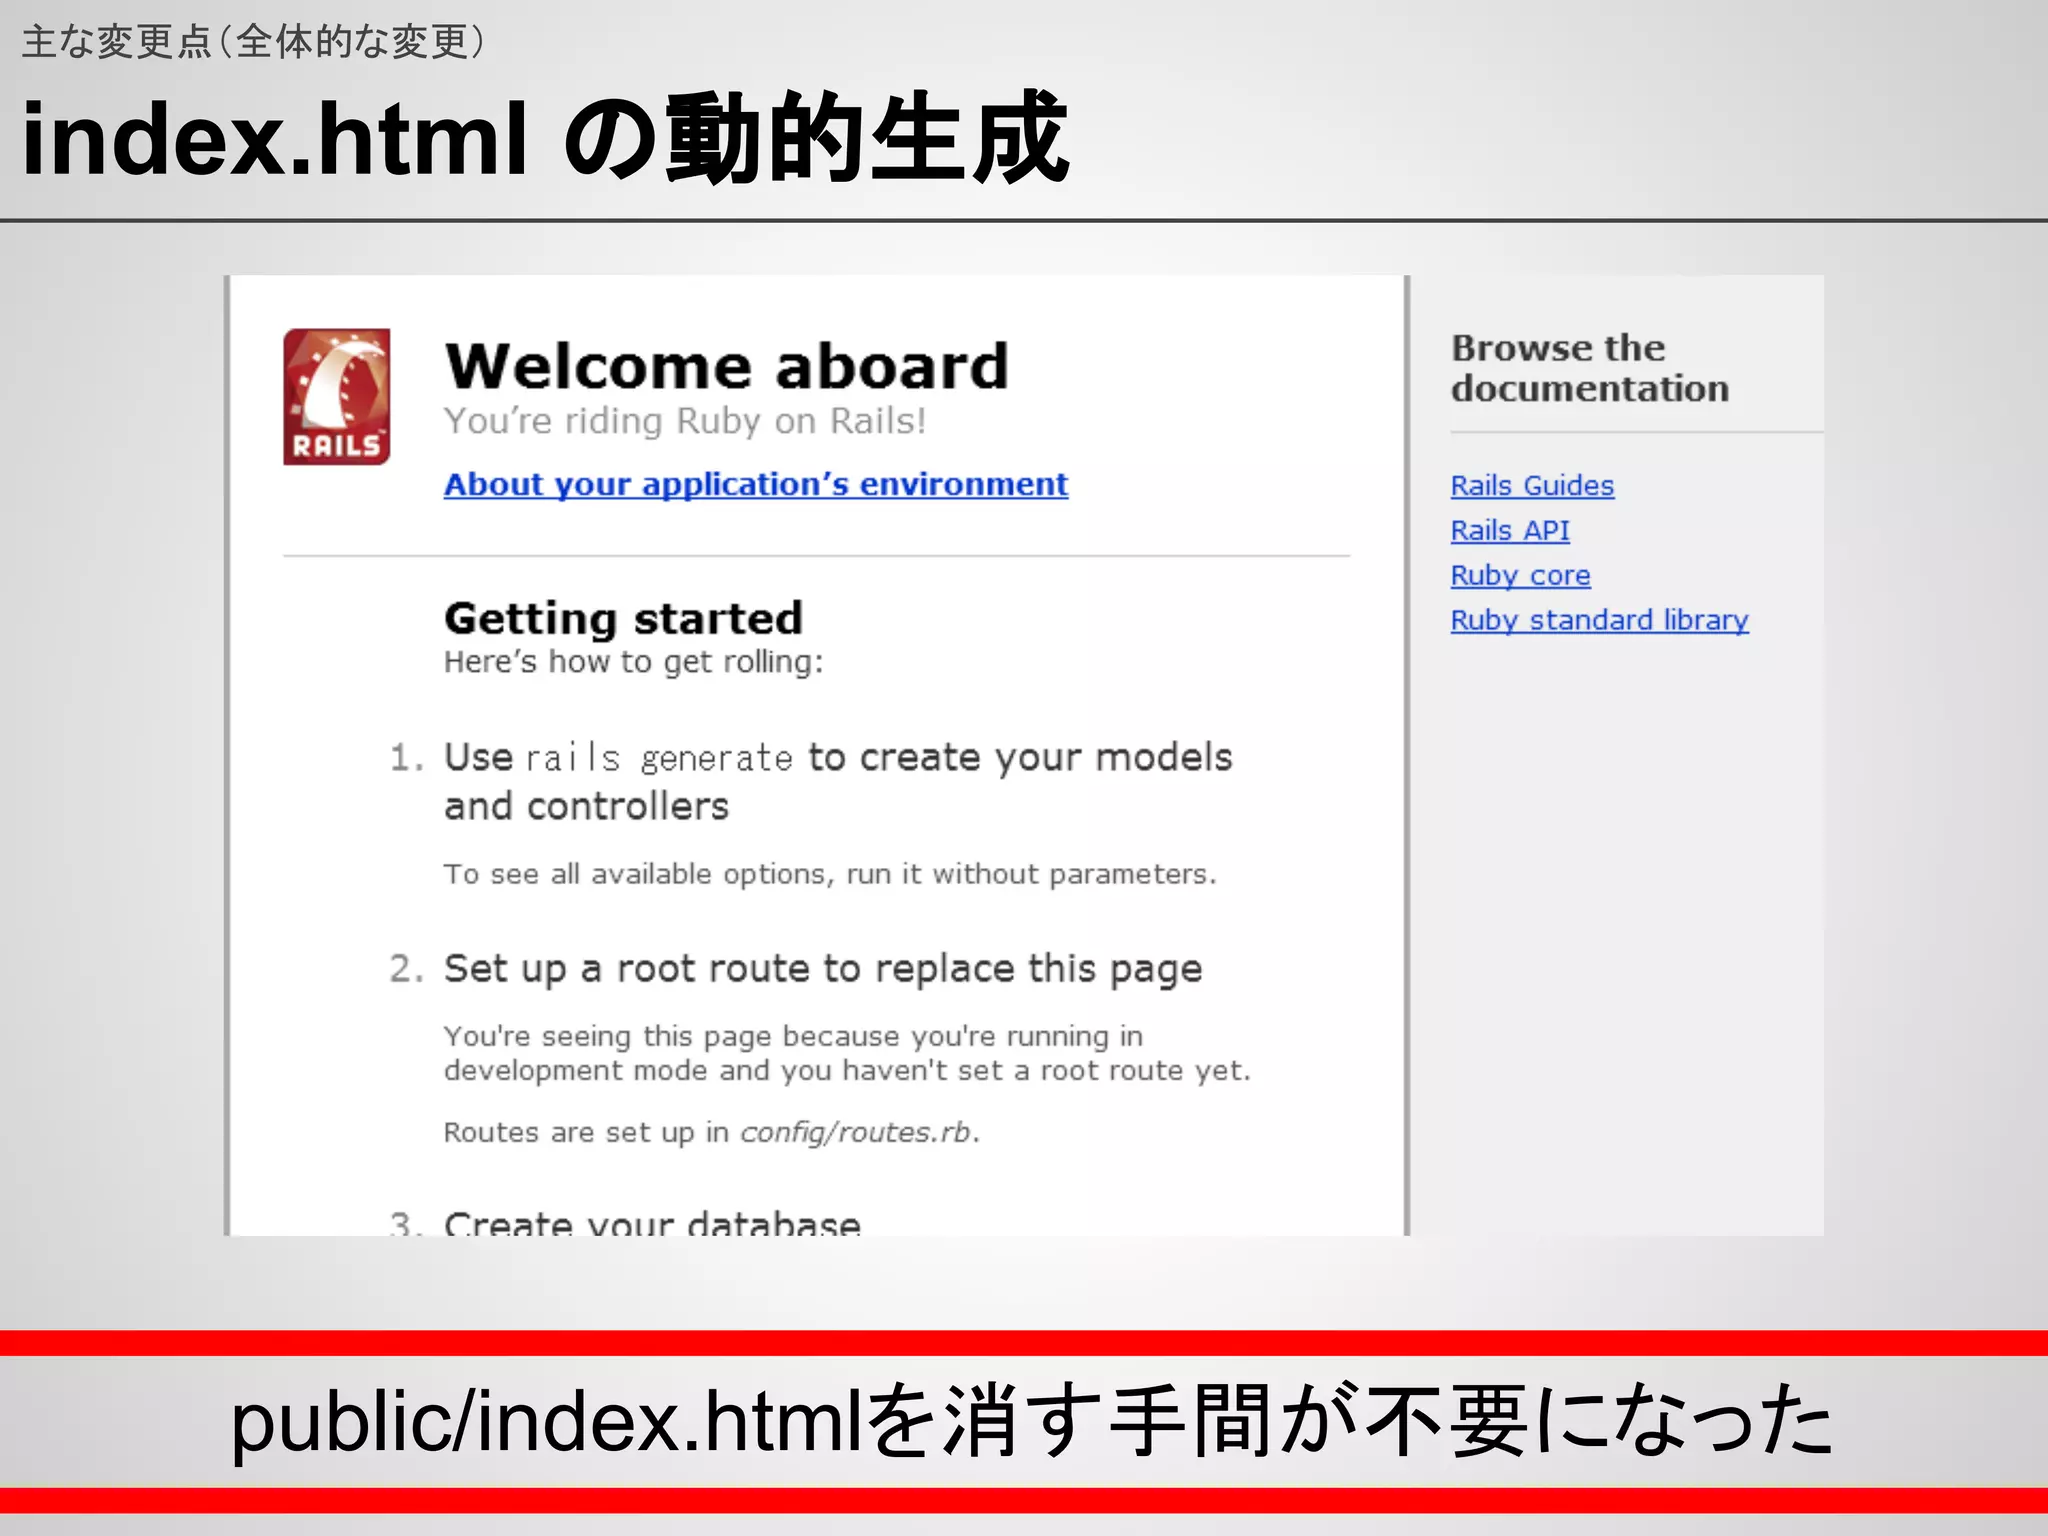Click the Getting started heading
This screenshot has height=1536, width=2048.
pos(623,619)
